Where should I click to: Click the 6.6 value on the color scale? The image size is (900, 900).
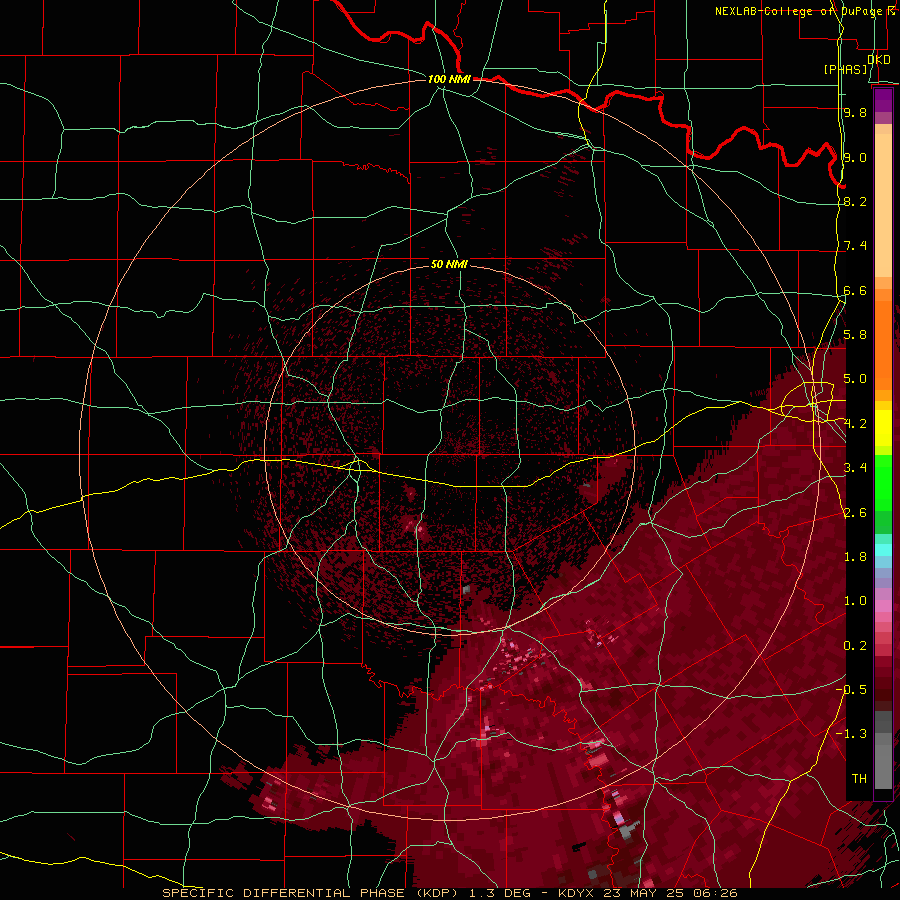coord(855,290)
